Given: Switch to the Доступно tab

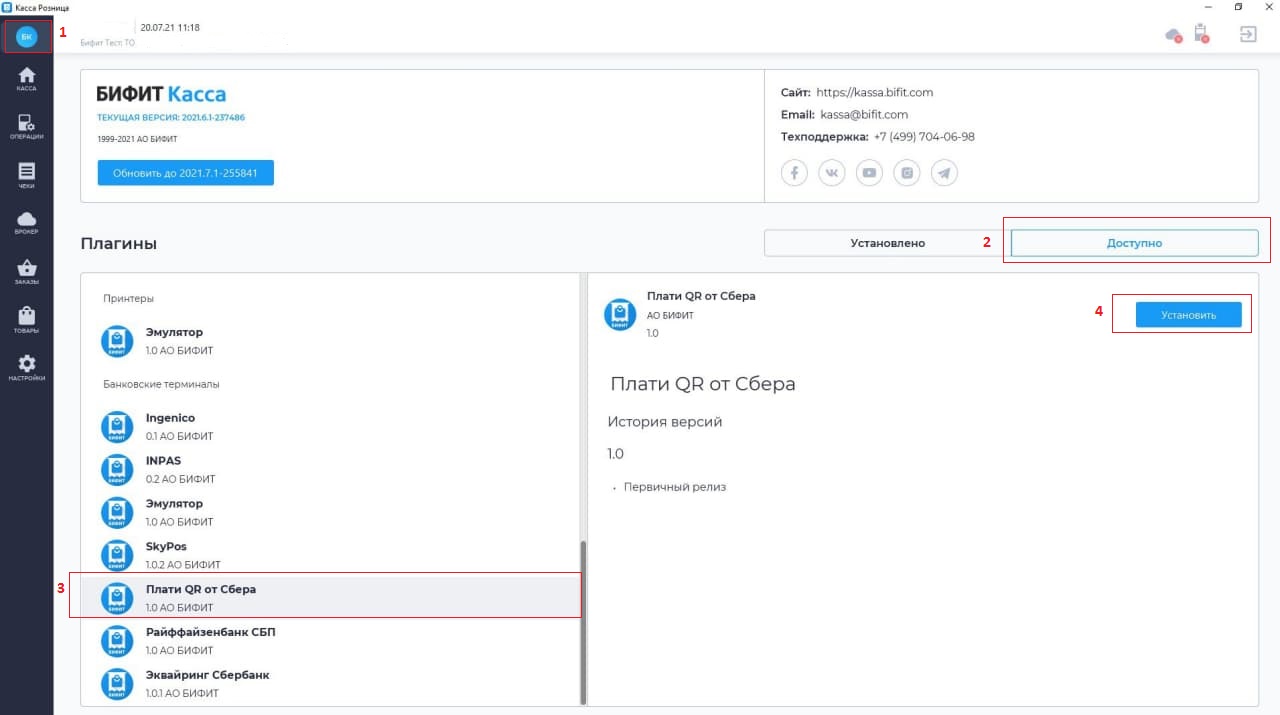Looking at the screenshot, I should click(x=1134, y=243).
